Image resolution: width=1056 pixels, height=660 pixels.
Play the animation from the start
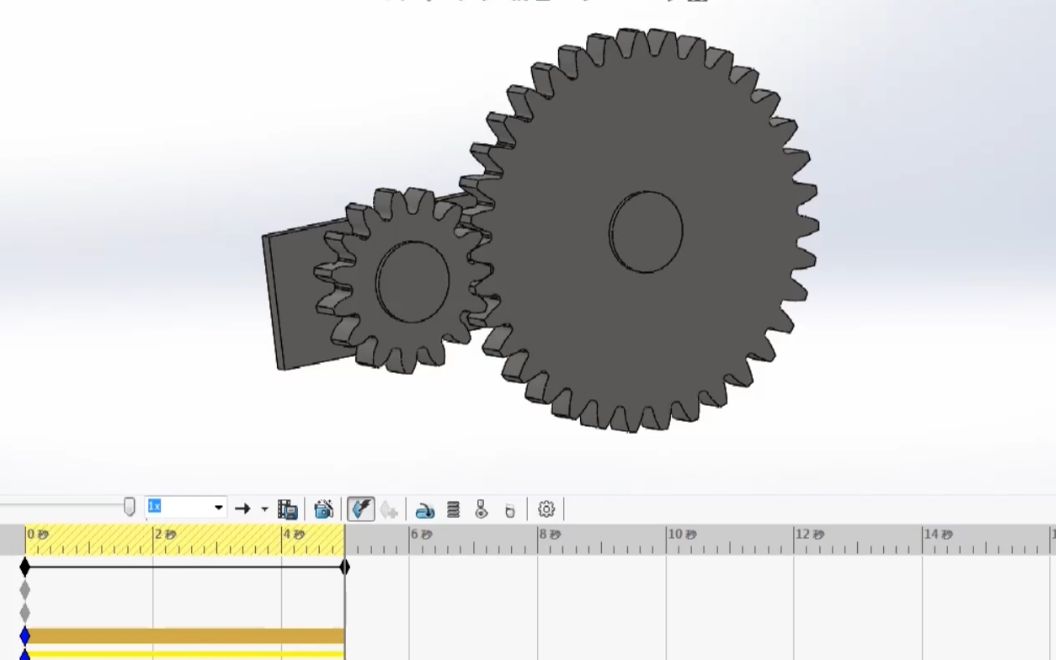click(x=391, y=508)
